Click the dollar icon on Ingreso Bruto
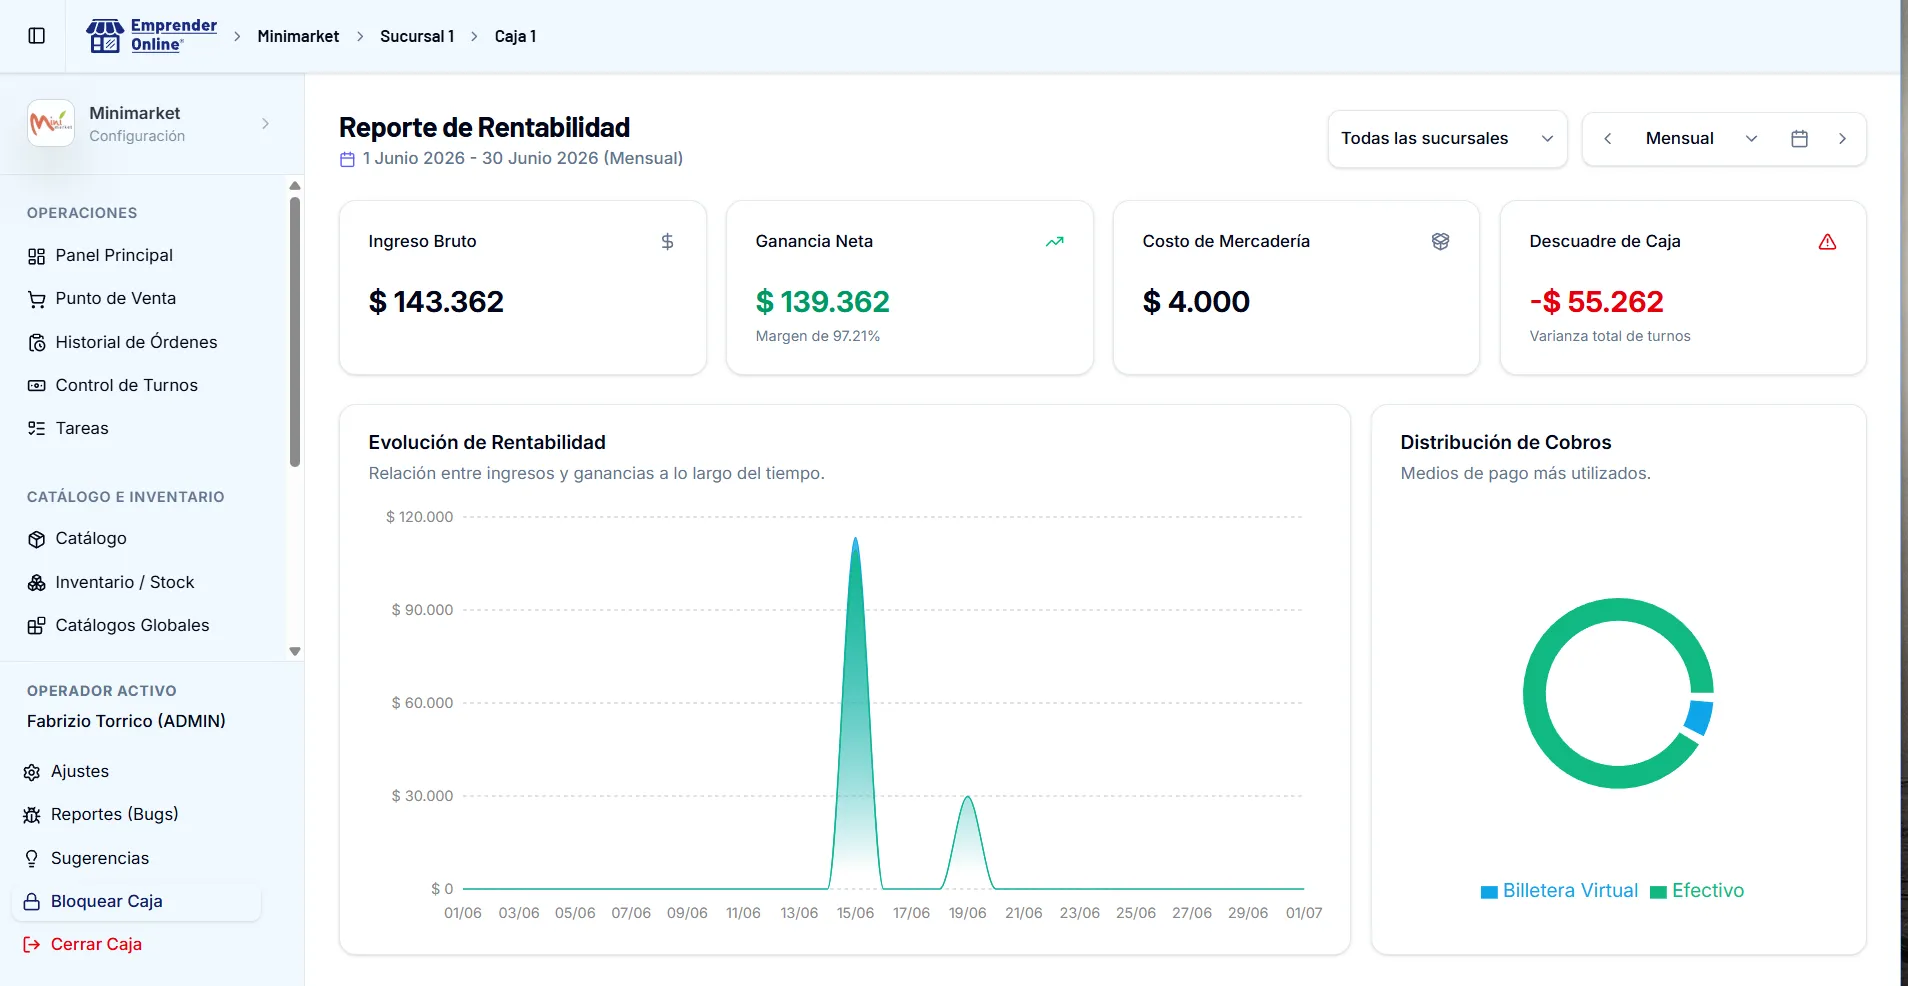The image size is (1908, 986). (x=667, y=242)
